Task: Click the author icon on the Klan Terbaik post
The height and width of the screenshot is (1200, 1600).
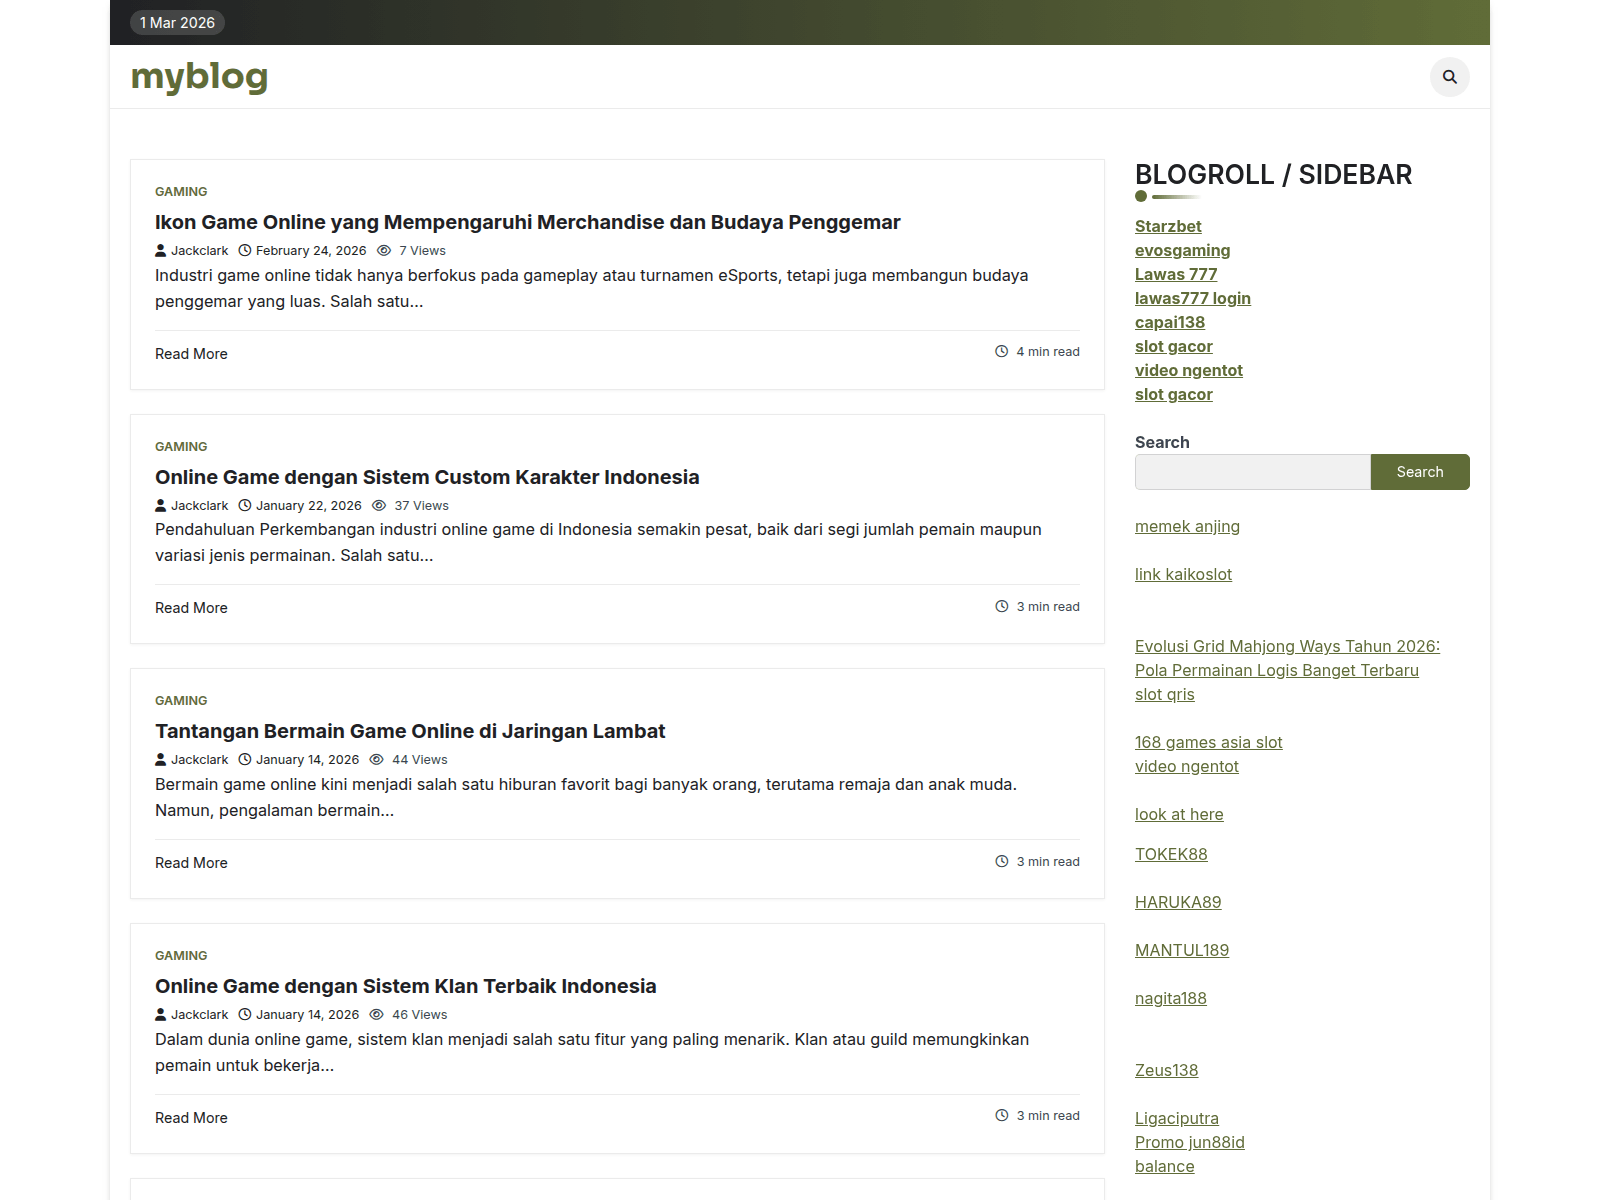Action: [x=161, y=1014]
